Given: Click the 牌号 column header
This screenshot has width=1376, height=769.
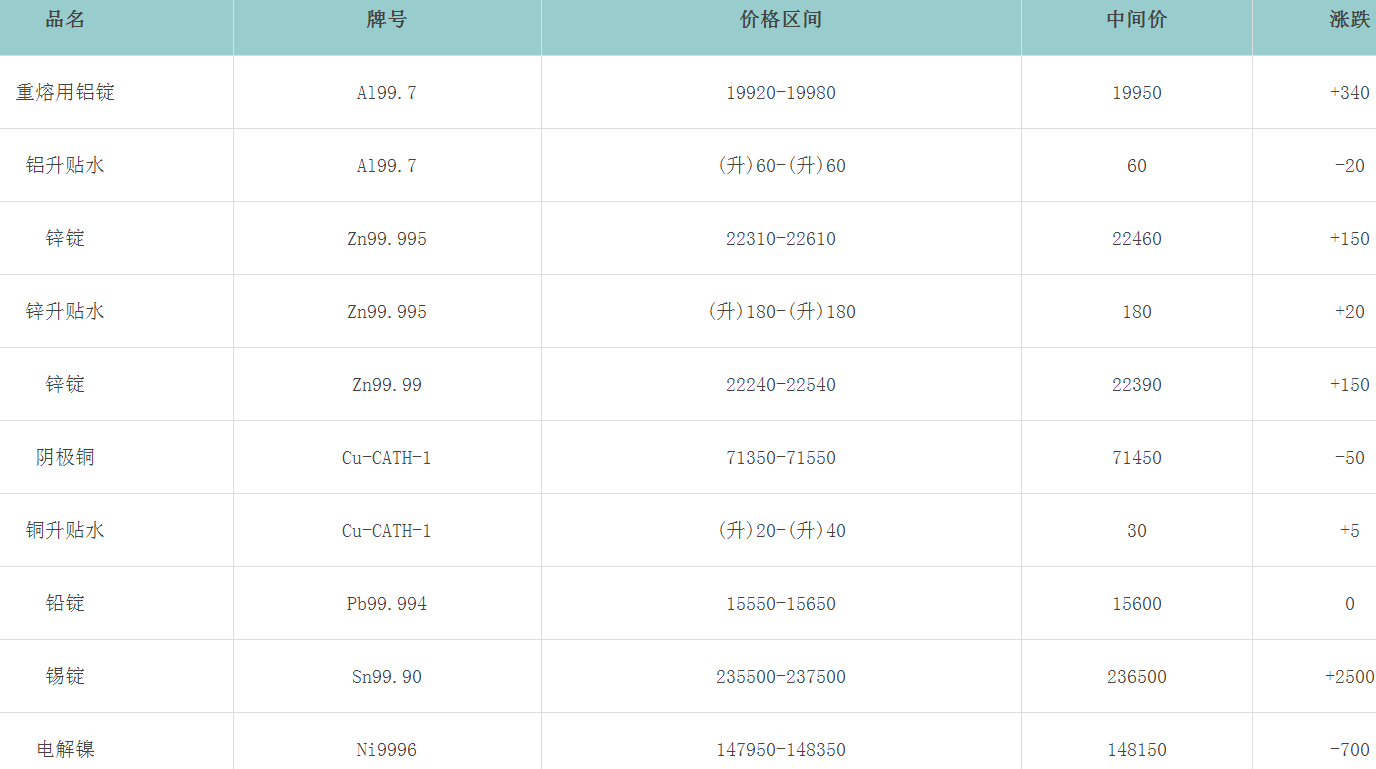Looking at the screenshot, I should tap(387, 20).
